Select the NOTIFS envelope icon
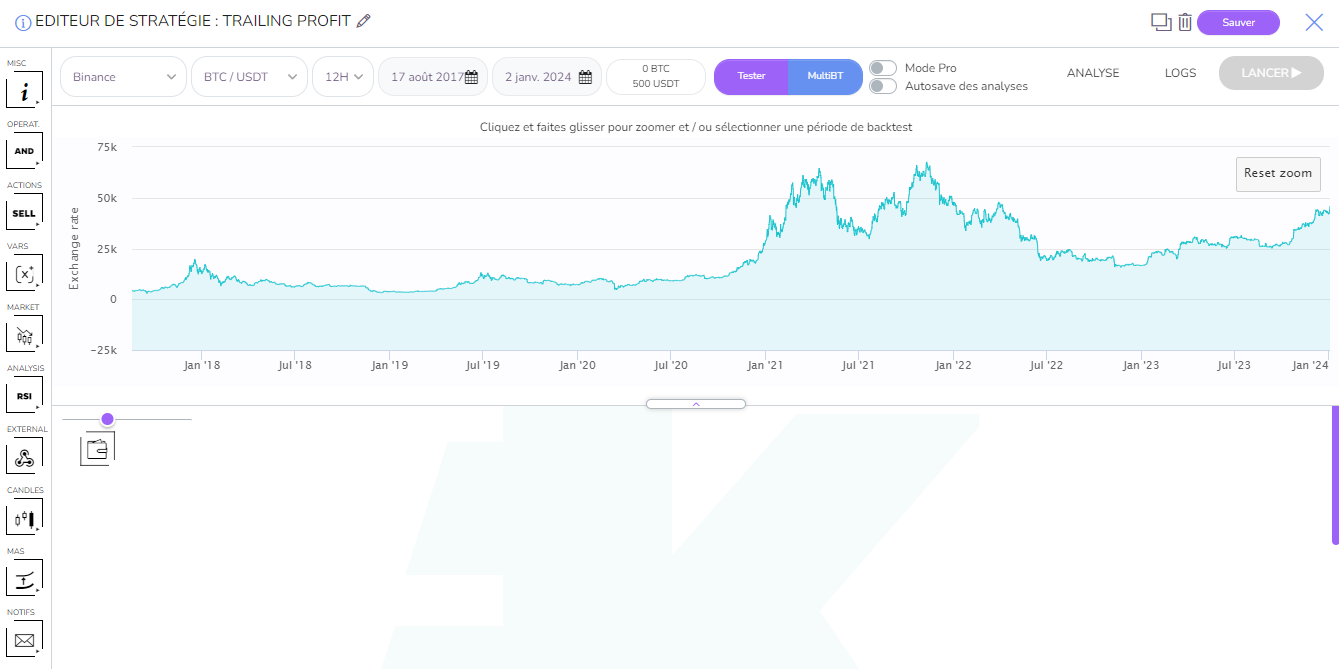This screenshot has width=1339, height=669. pos(25,641)
